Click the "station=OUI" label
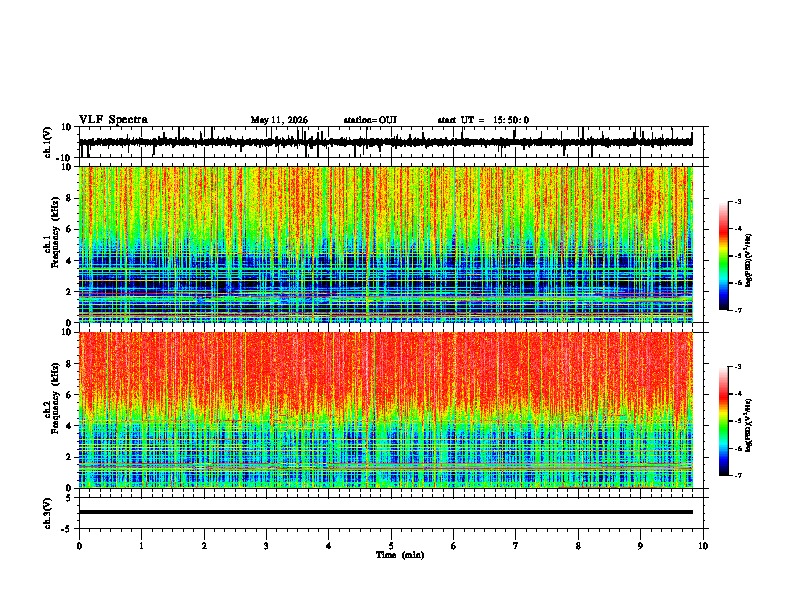The height and width of the screenshot is (612, 792). (370, 120)
